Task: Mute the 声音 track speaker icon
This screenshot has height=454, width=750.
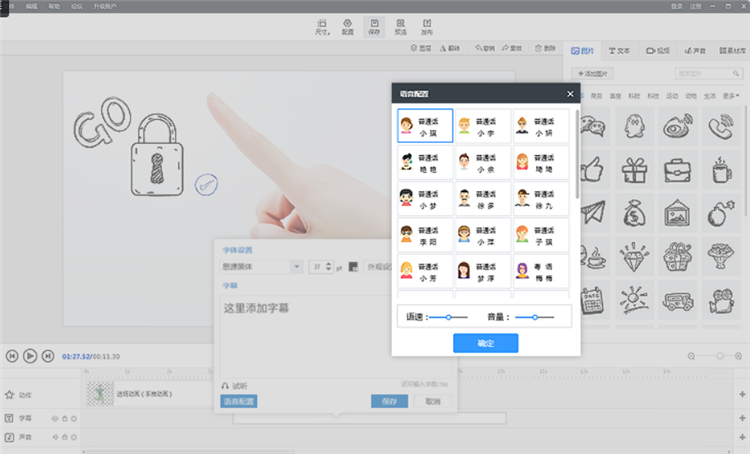Action: [55, 437]
